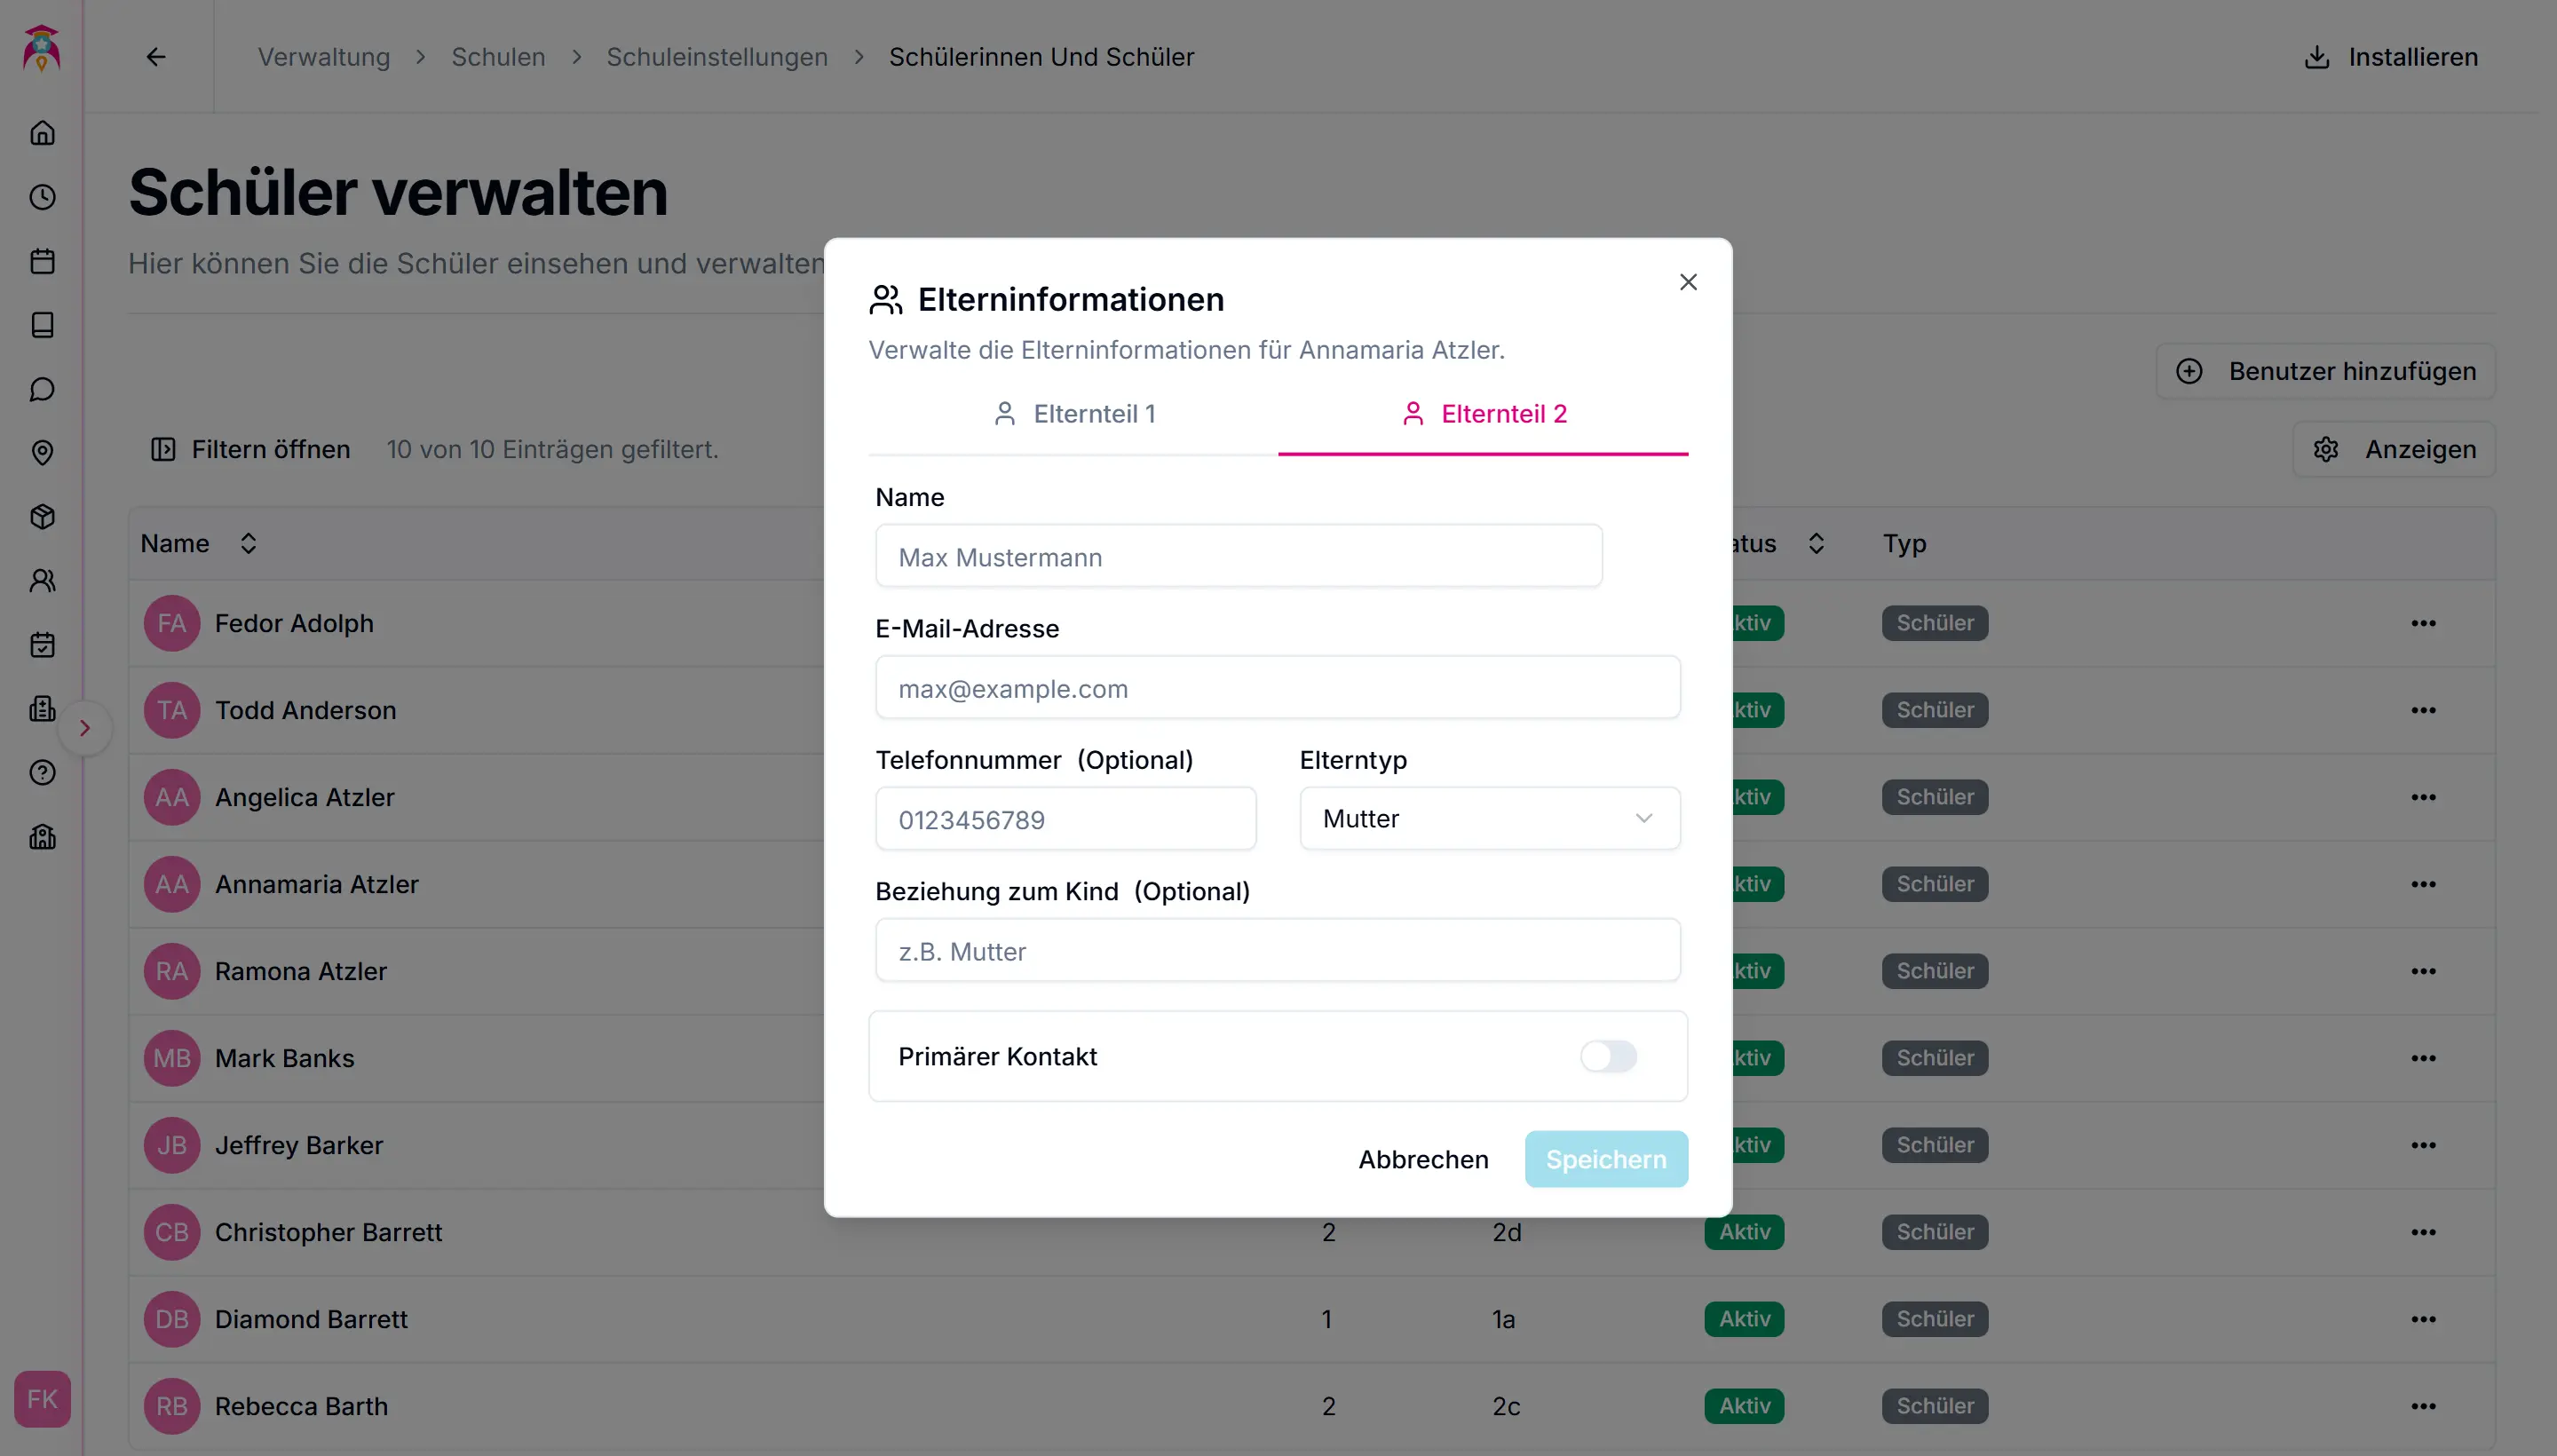
Task: Click the E-Mail-Adresse input field
Action: tap(1277, 688)
